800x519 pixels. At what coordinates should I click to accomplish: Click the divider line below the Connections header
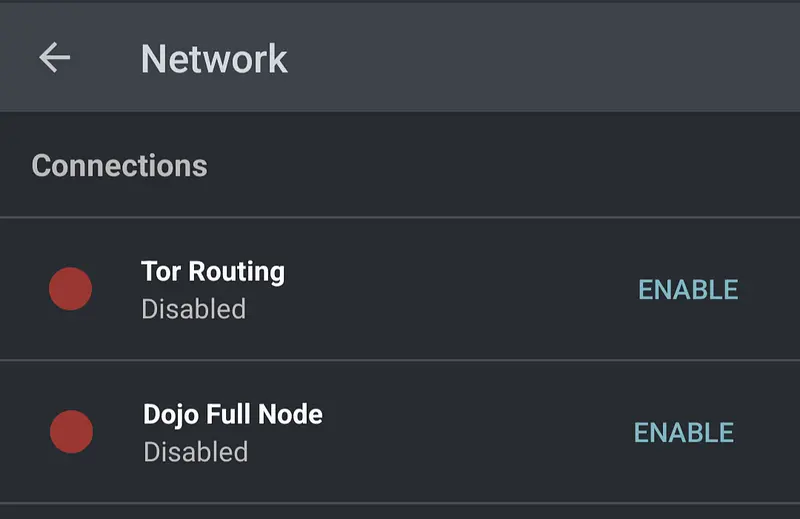tap(400, 217)
